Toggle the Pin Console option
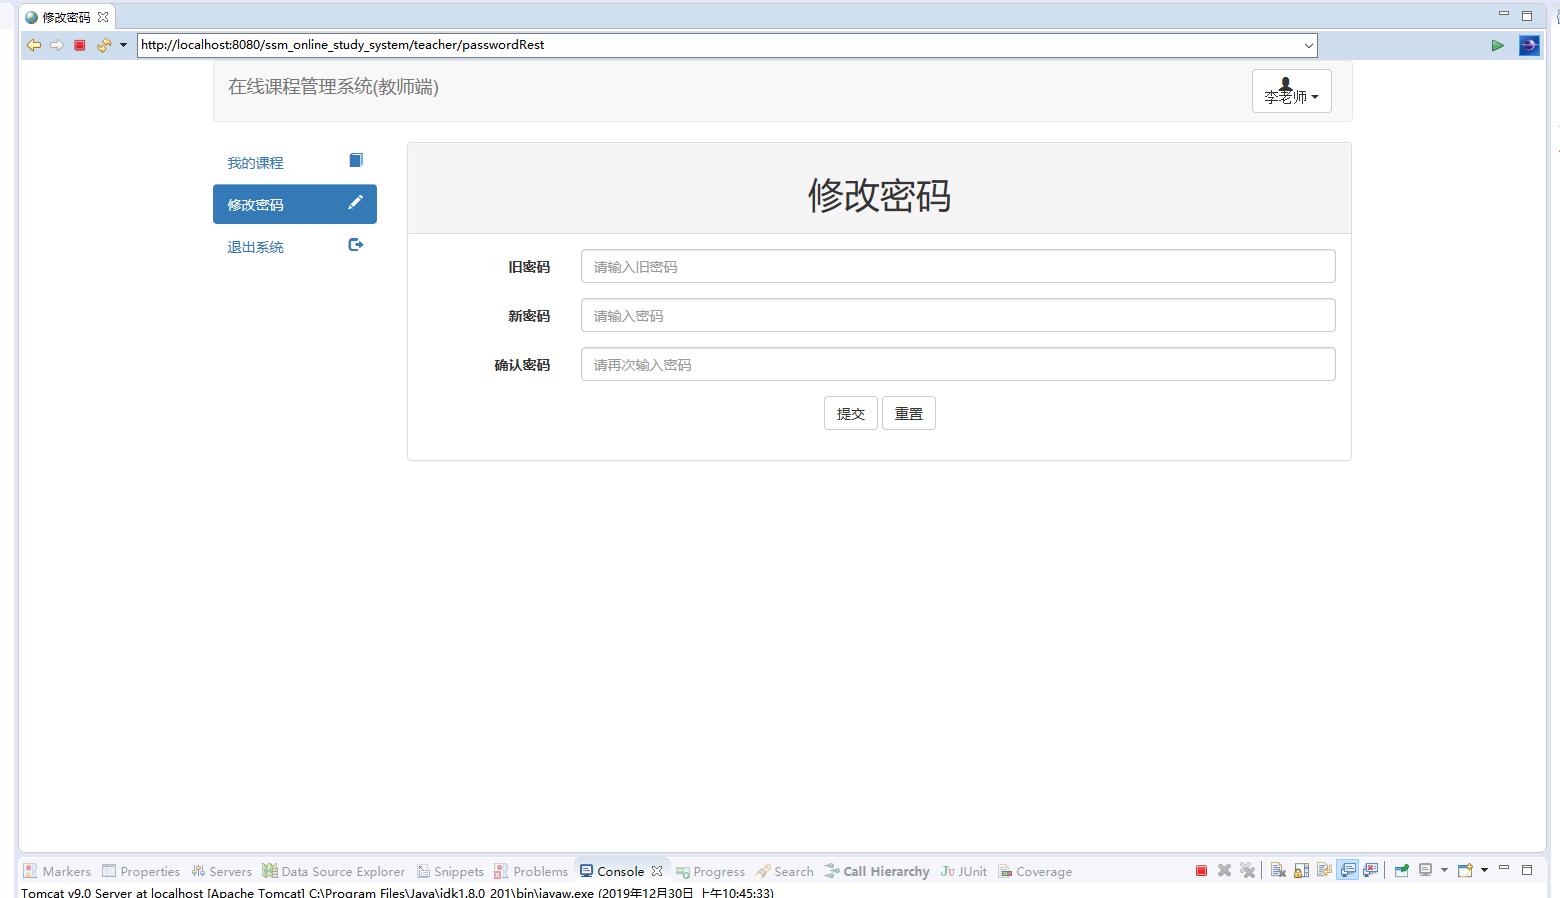Viewport: 1560px width, 898px height. tap(1401, 870)
